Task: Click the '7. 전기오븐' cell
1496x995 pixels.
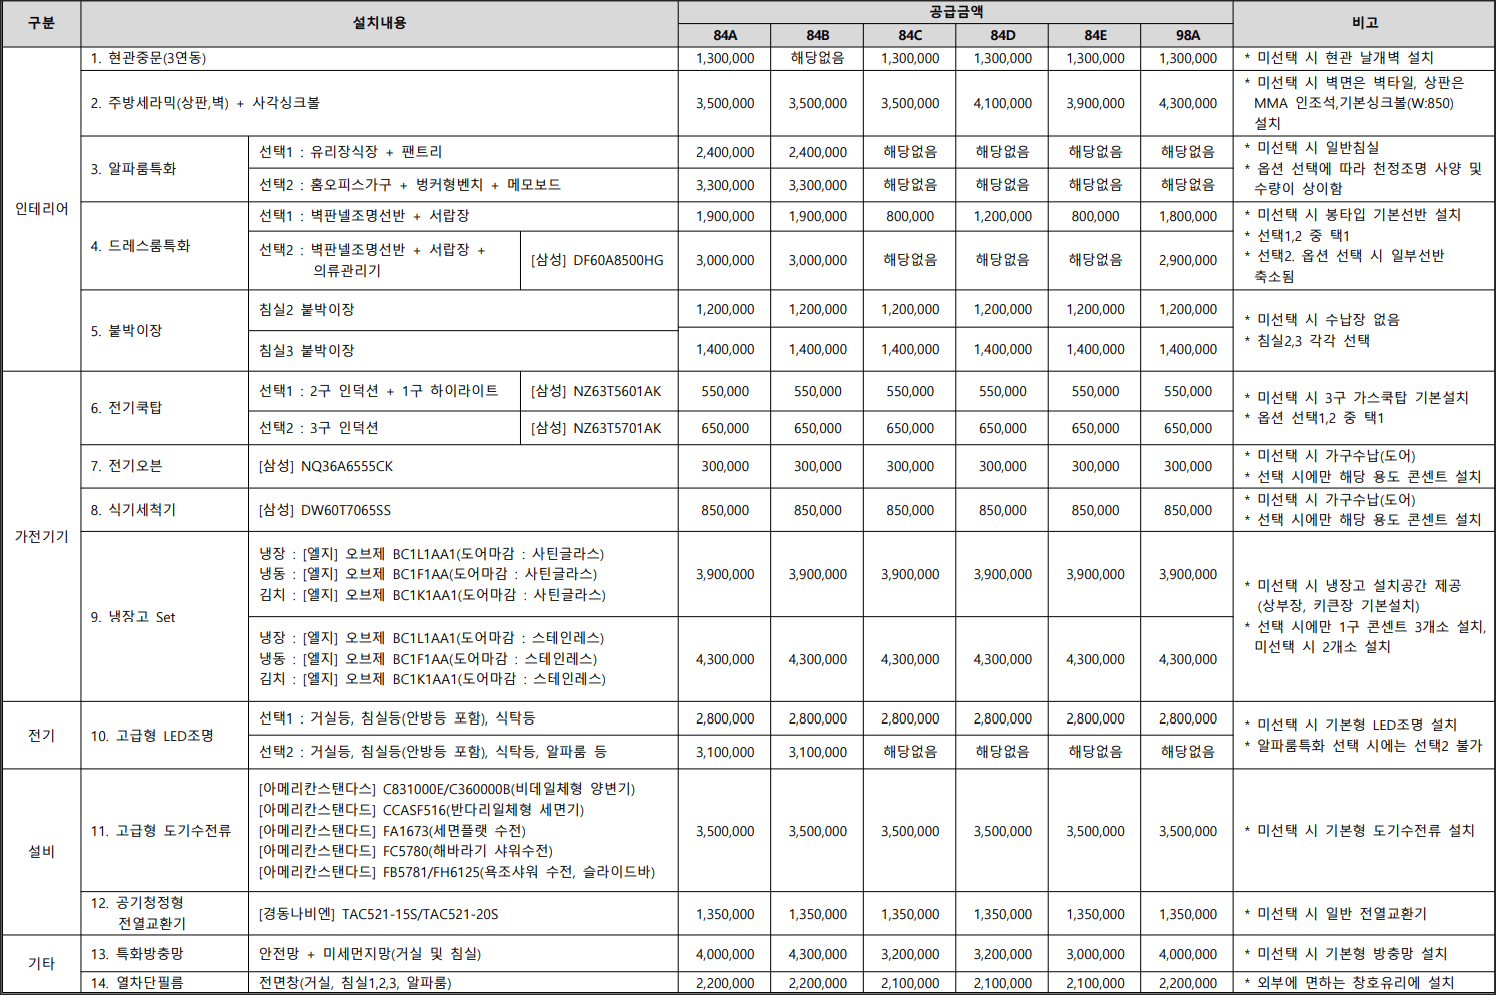Action: click(x=164, y=466)
